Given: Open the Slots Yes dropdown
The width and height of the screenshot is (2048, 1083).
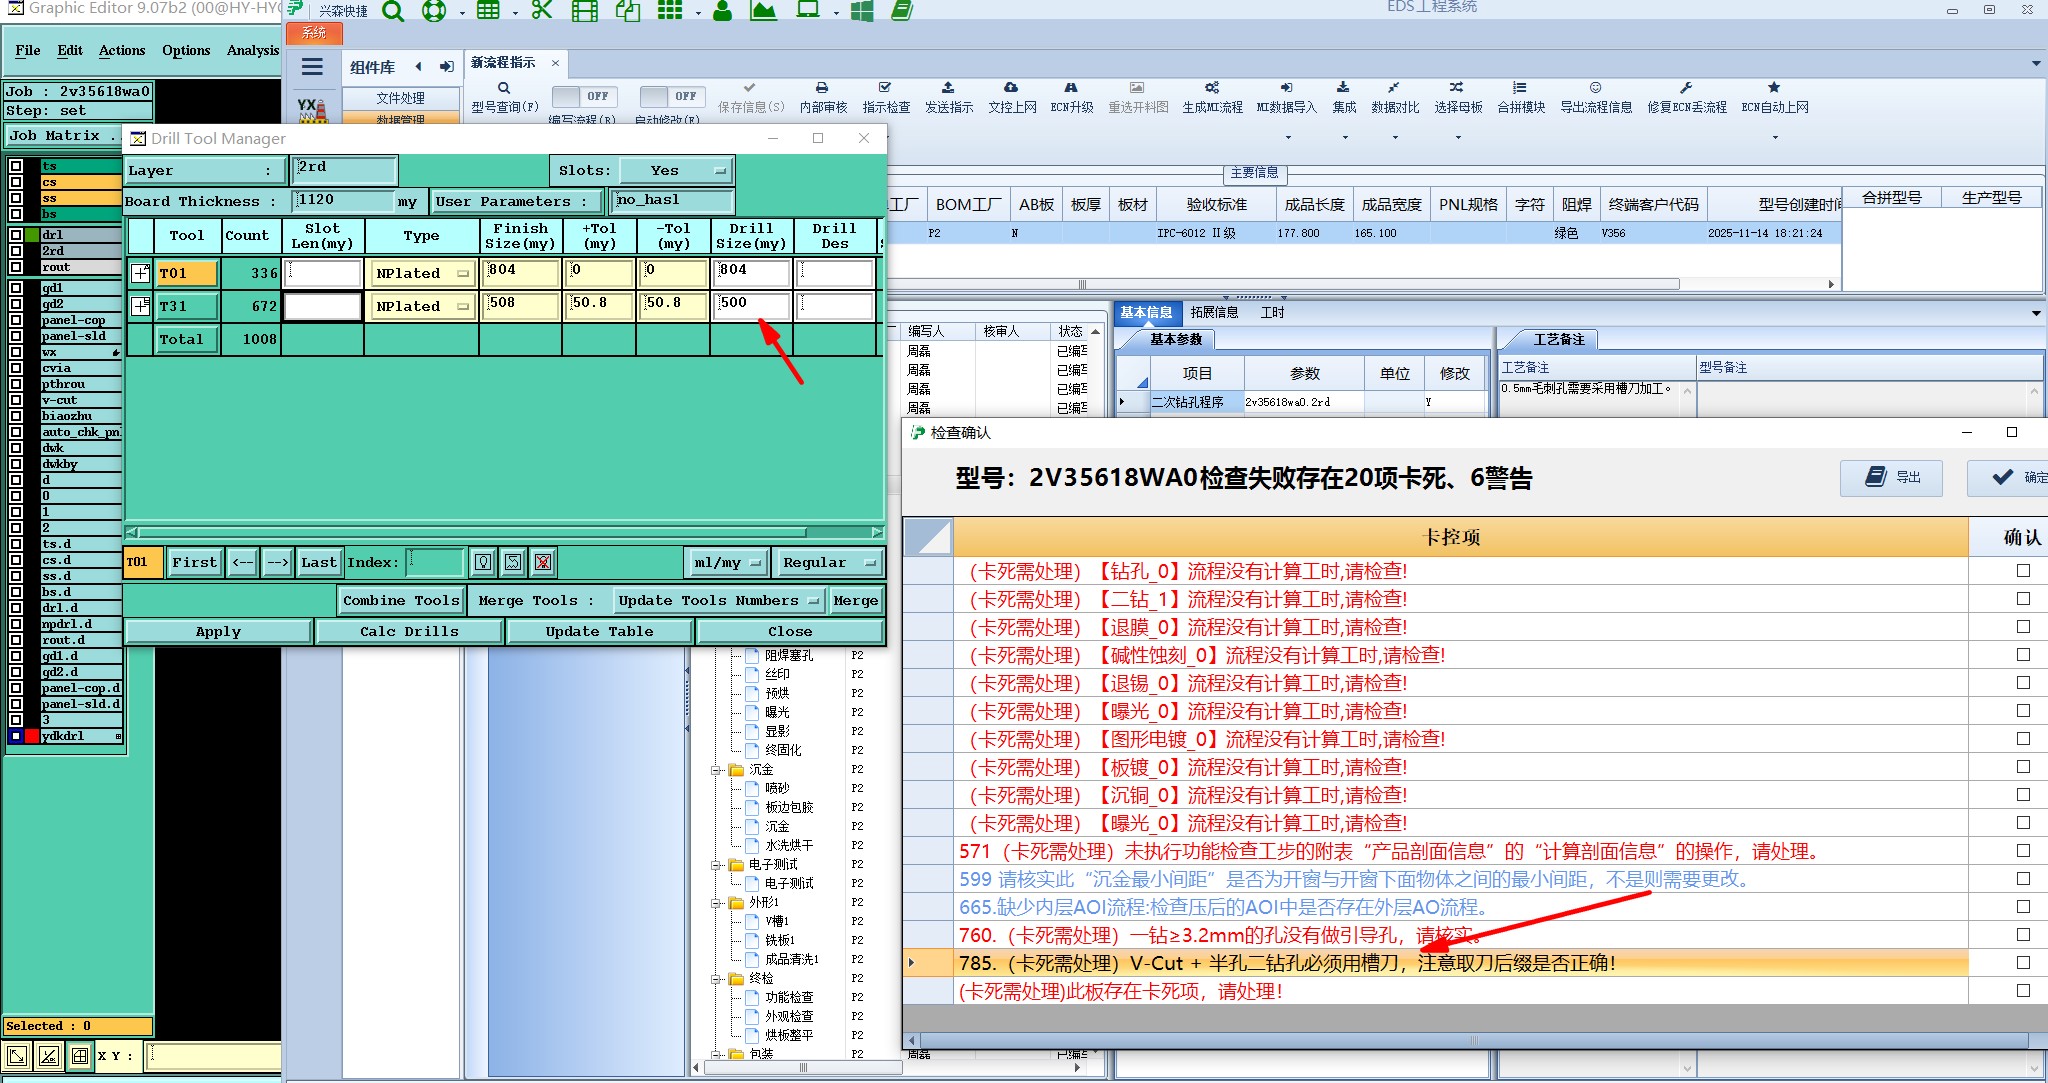Looking at the screenshot, I should (676, 171).
